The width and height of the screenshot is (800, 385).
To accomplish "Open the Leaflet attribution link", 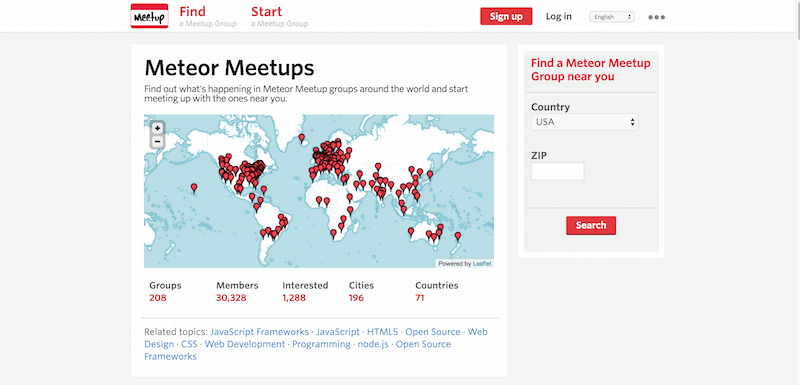I will click(482, 264).
